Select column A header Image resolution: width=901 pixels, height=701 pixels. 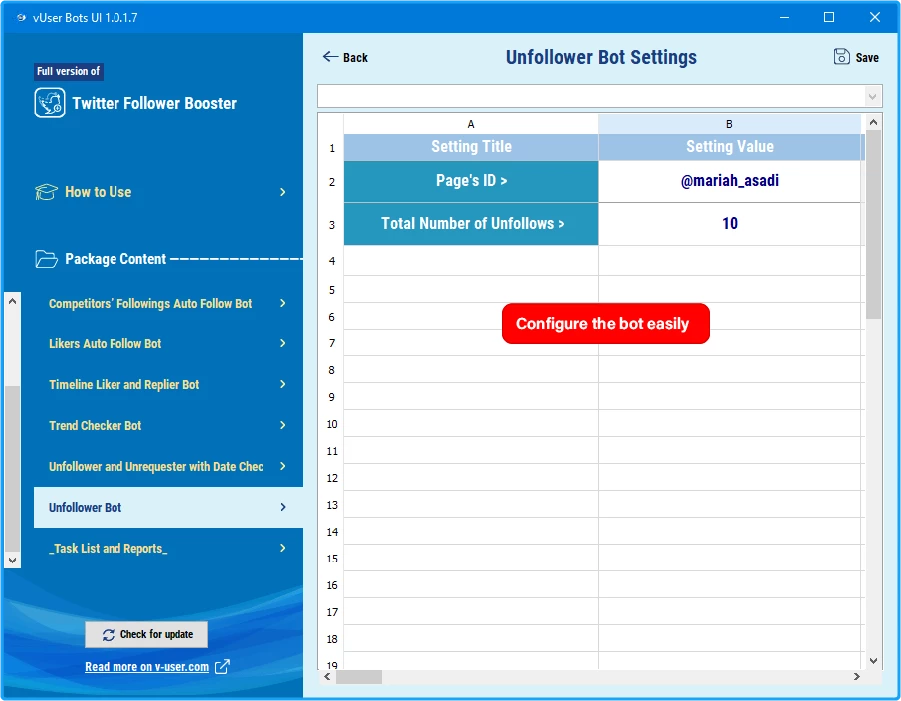(471, 124)
